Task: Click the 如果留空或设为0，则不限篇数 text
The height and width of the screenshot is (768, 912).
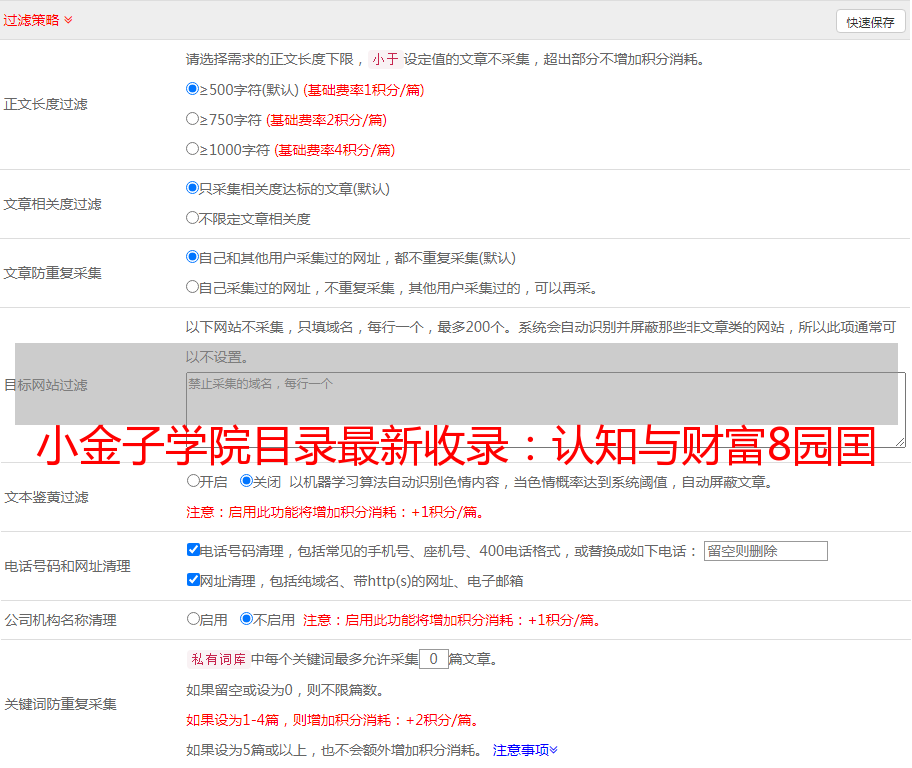Action: [x=286, y=690]
